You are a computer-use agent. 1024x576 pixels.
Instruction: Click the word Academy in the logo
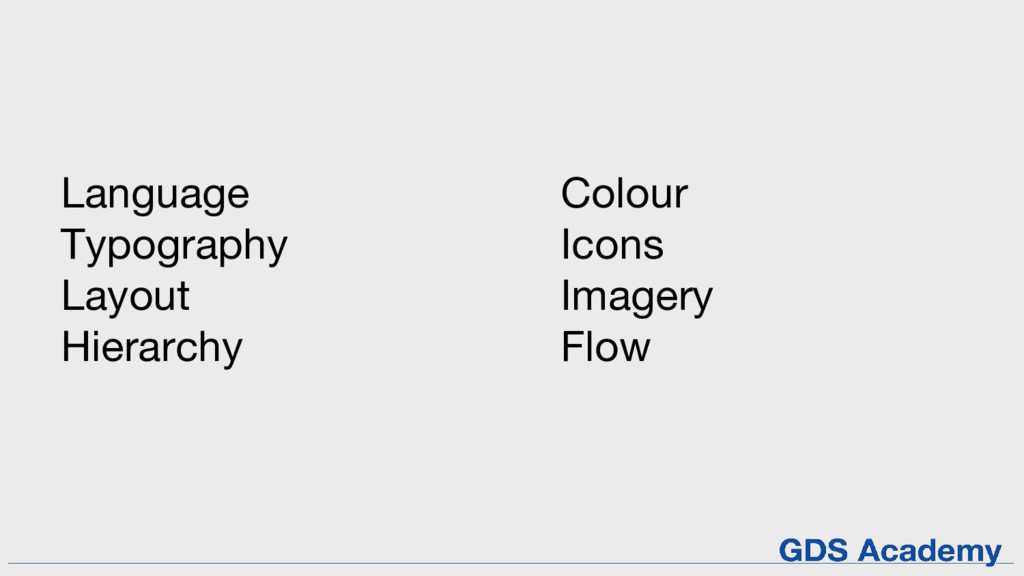pos(930,551)
